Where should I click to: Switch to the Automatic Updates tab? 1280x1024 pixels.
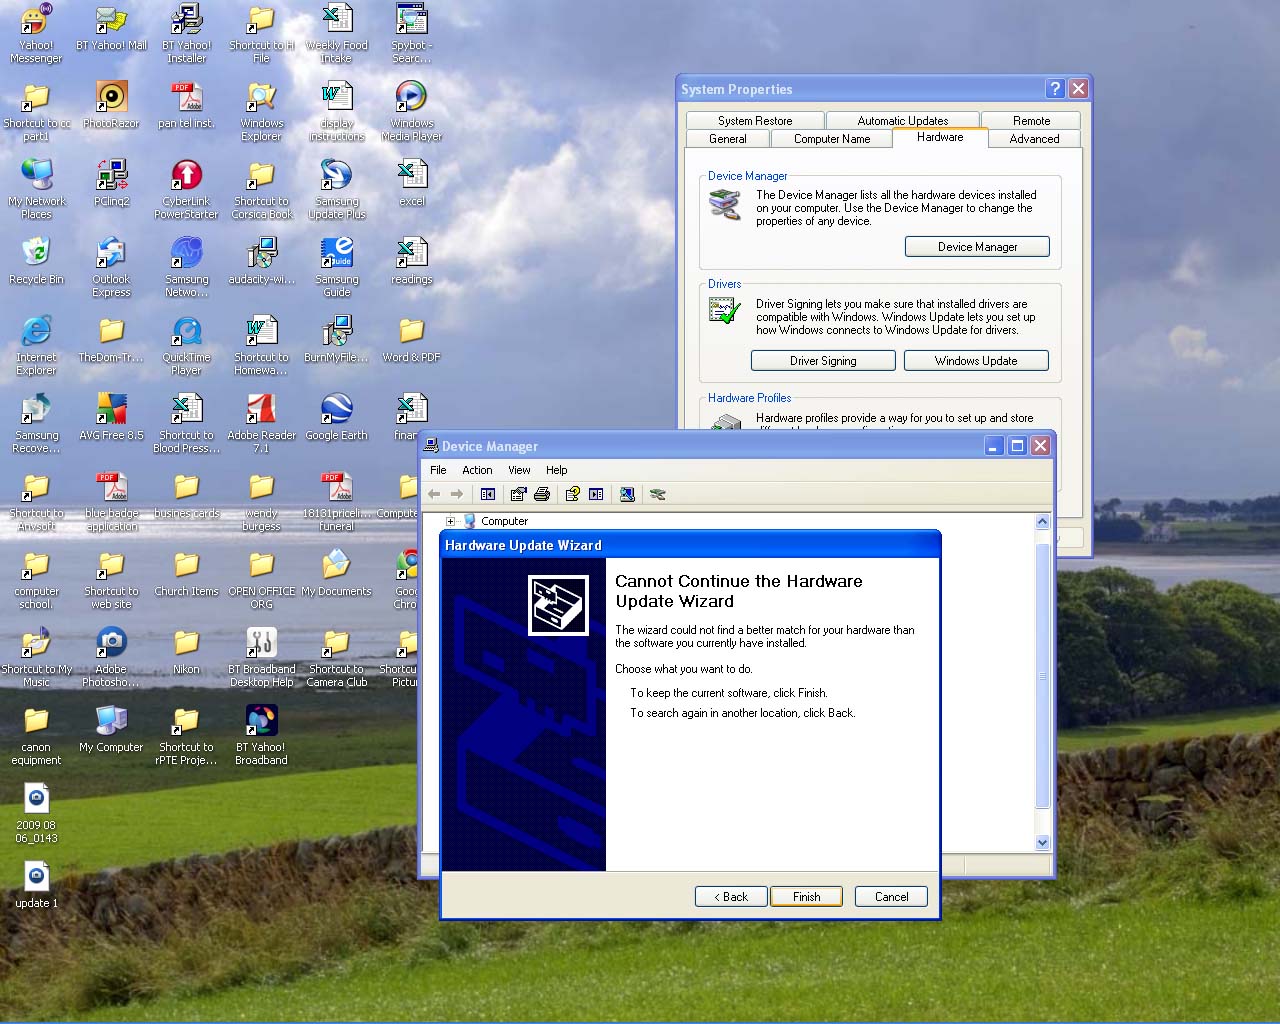pos(902,120)
